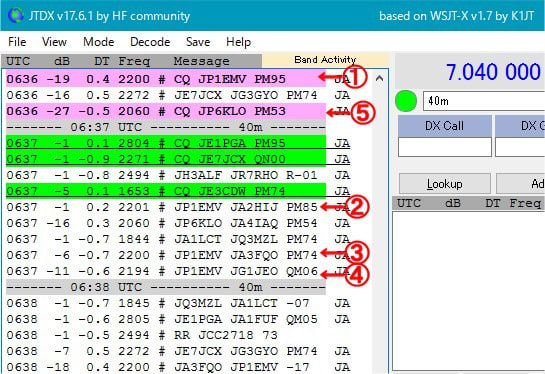Screen dimensions: 545x374
Task: Click the green status indicator circle
Action: coord(406,101)
